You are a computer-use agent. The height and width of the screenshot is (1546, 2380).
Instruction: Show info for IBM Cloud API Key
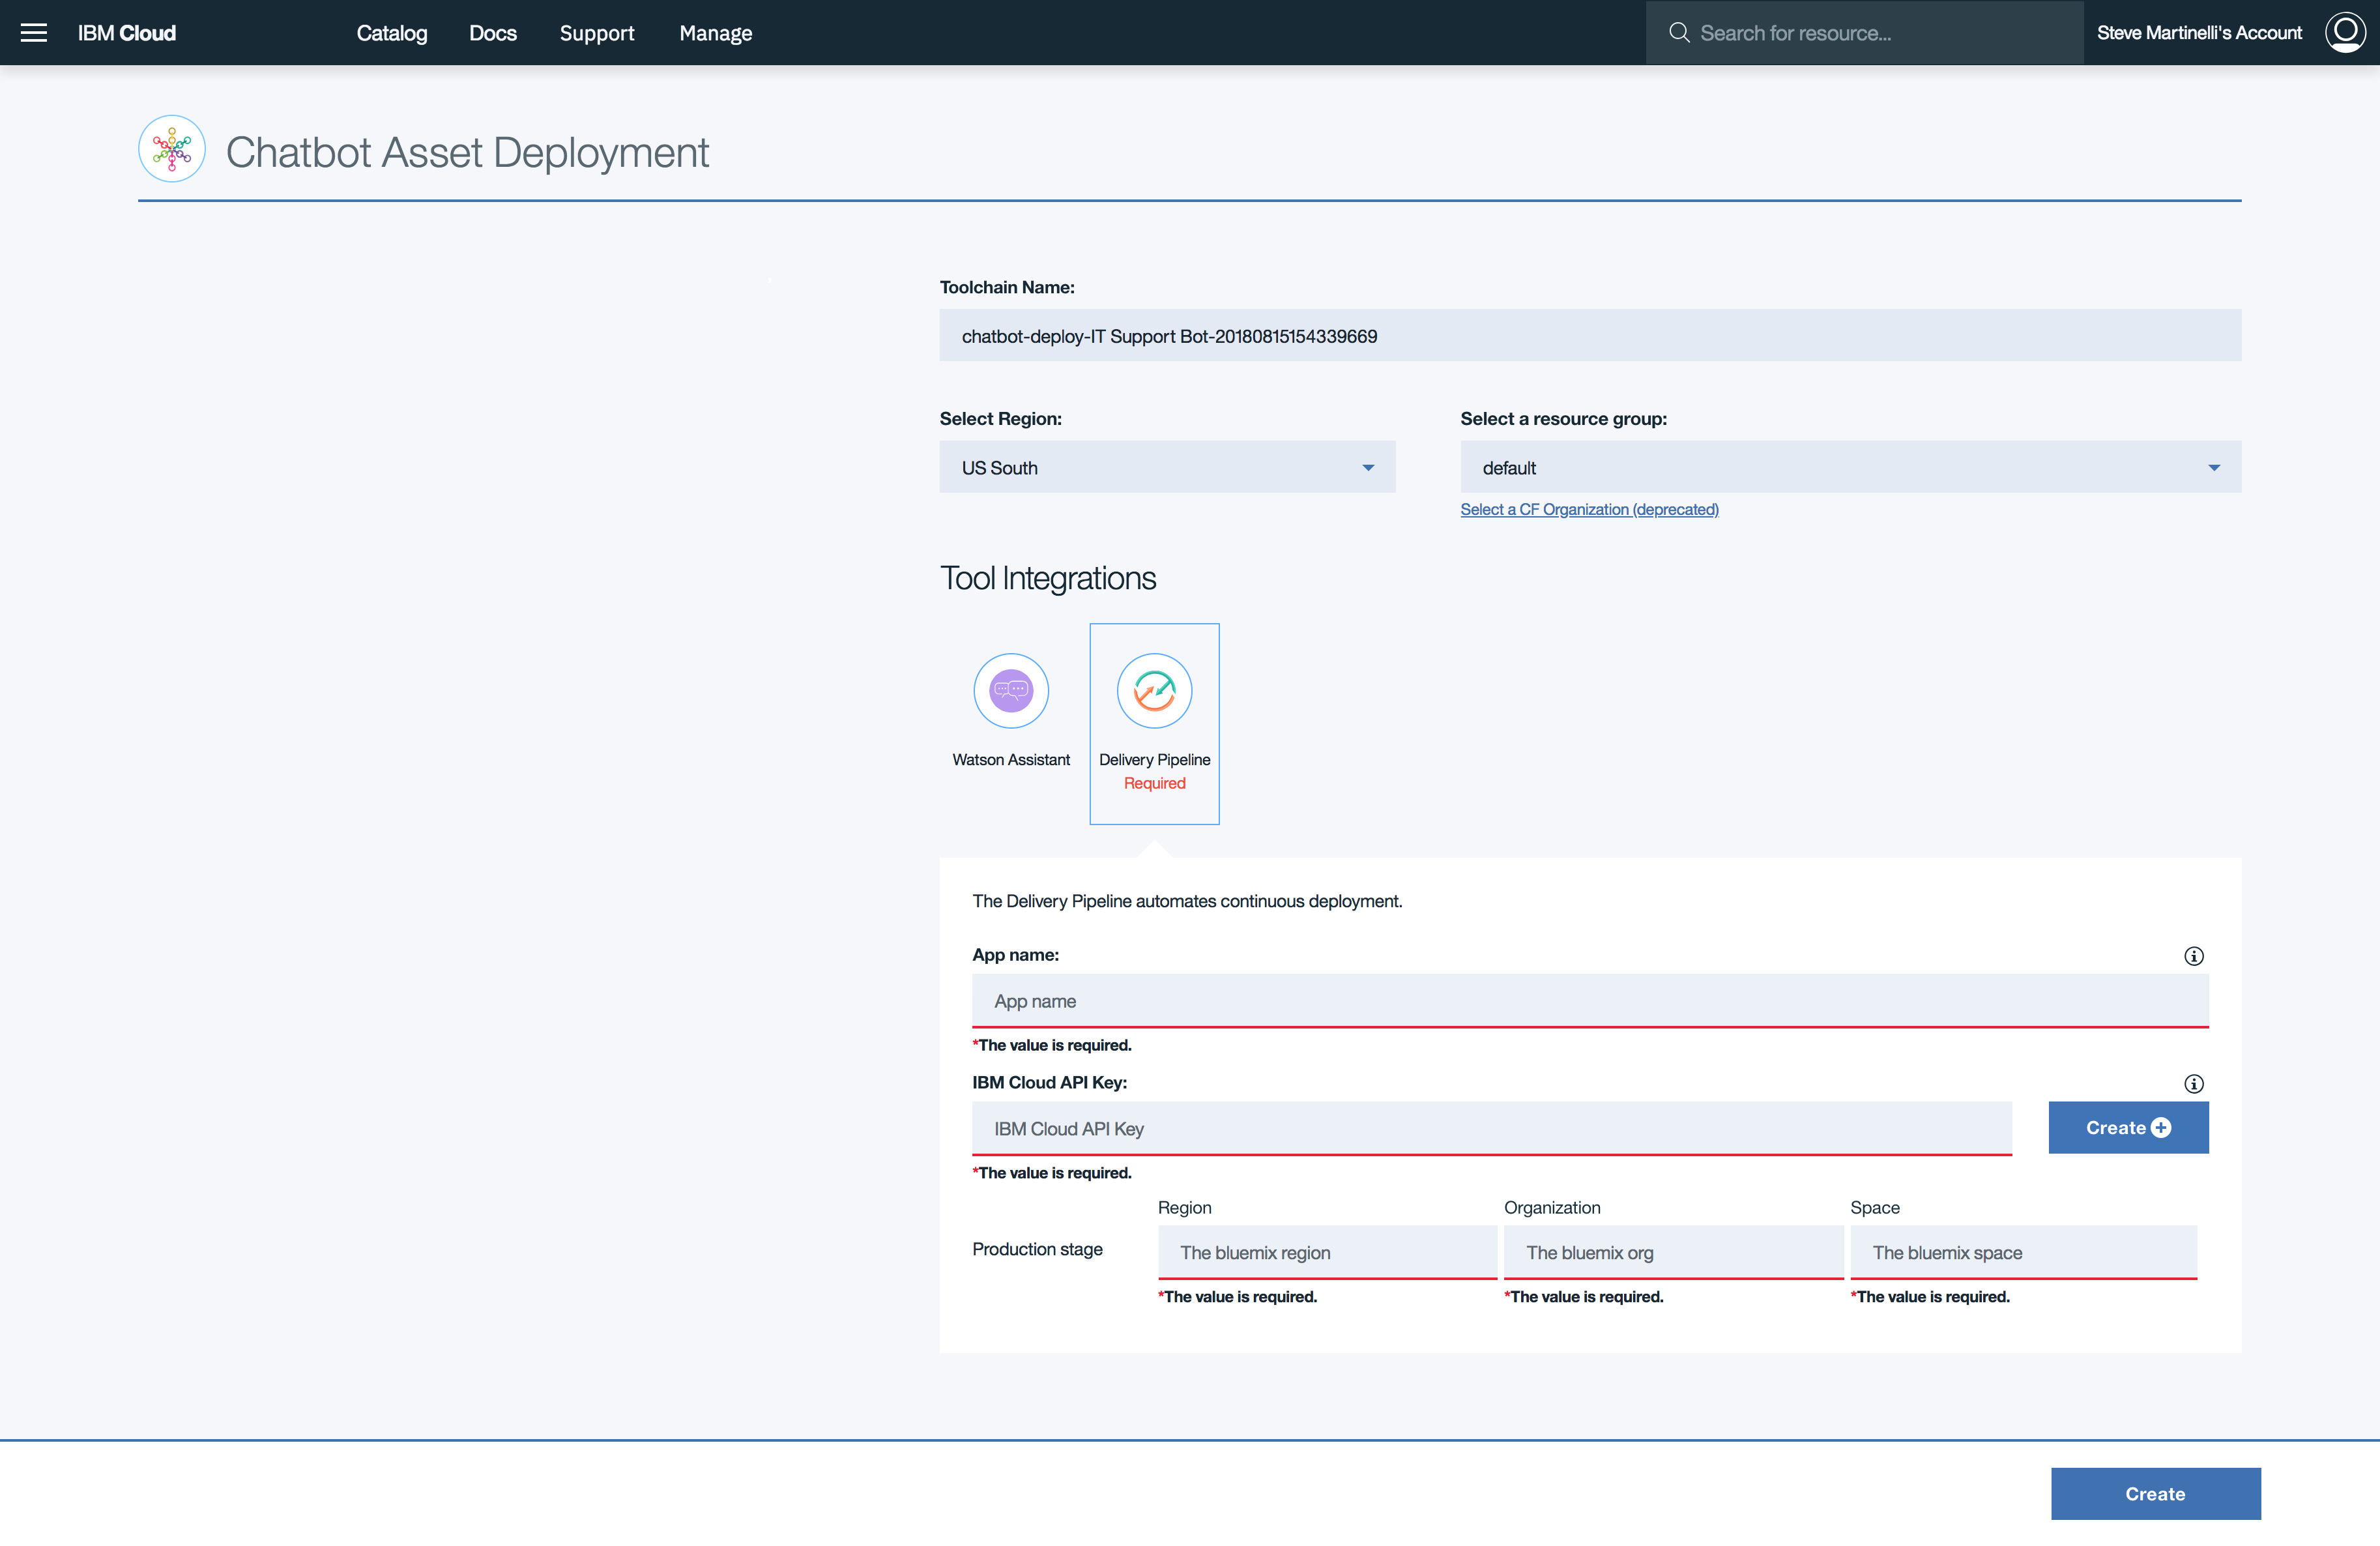[x=2193, y=1084]
